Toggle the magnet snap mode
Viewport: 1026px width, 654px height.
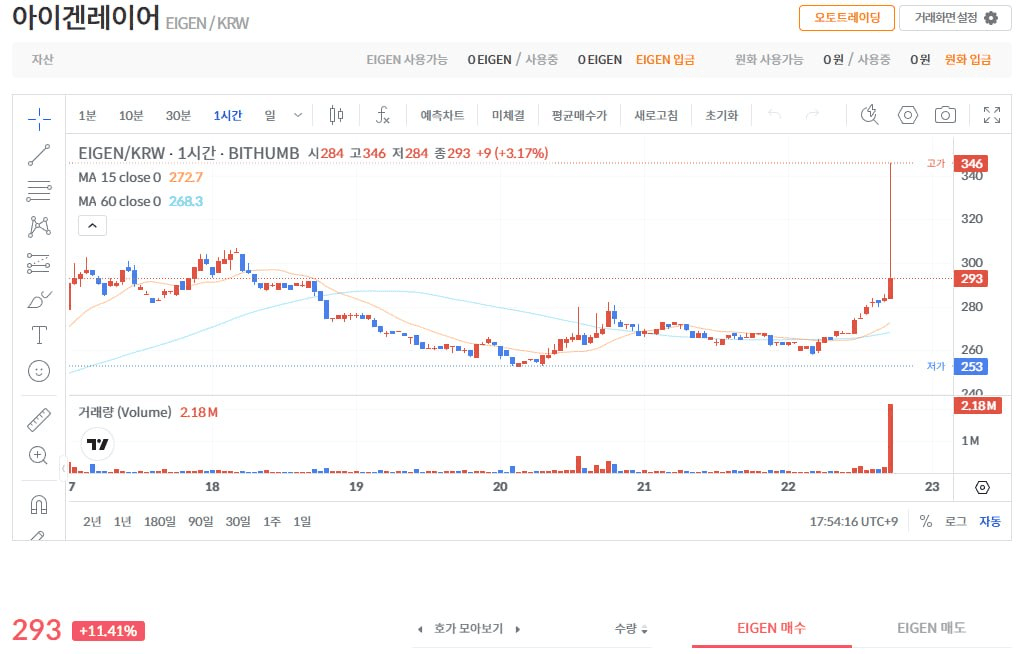(x=39, y=504)
